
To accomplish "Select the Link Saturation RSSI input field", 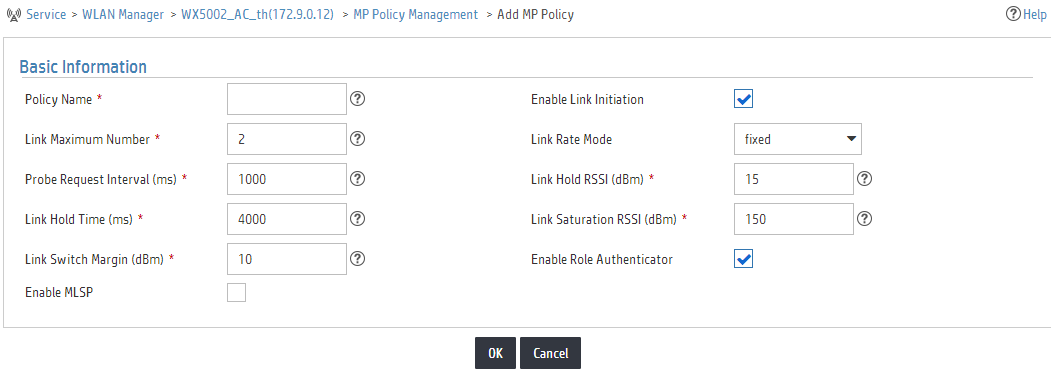I will (x=794, y=219).
